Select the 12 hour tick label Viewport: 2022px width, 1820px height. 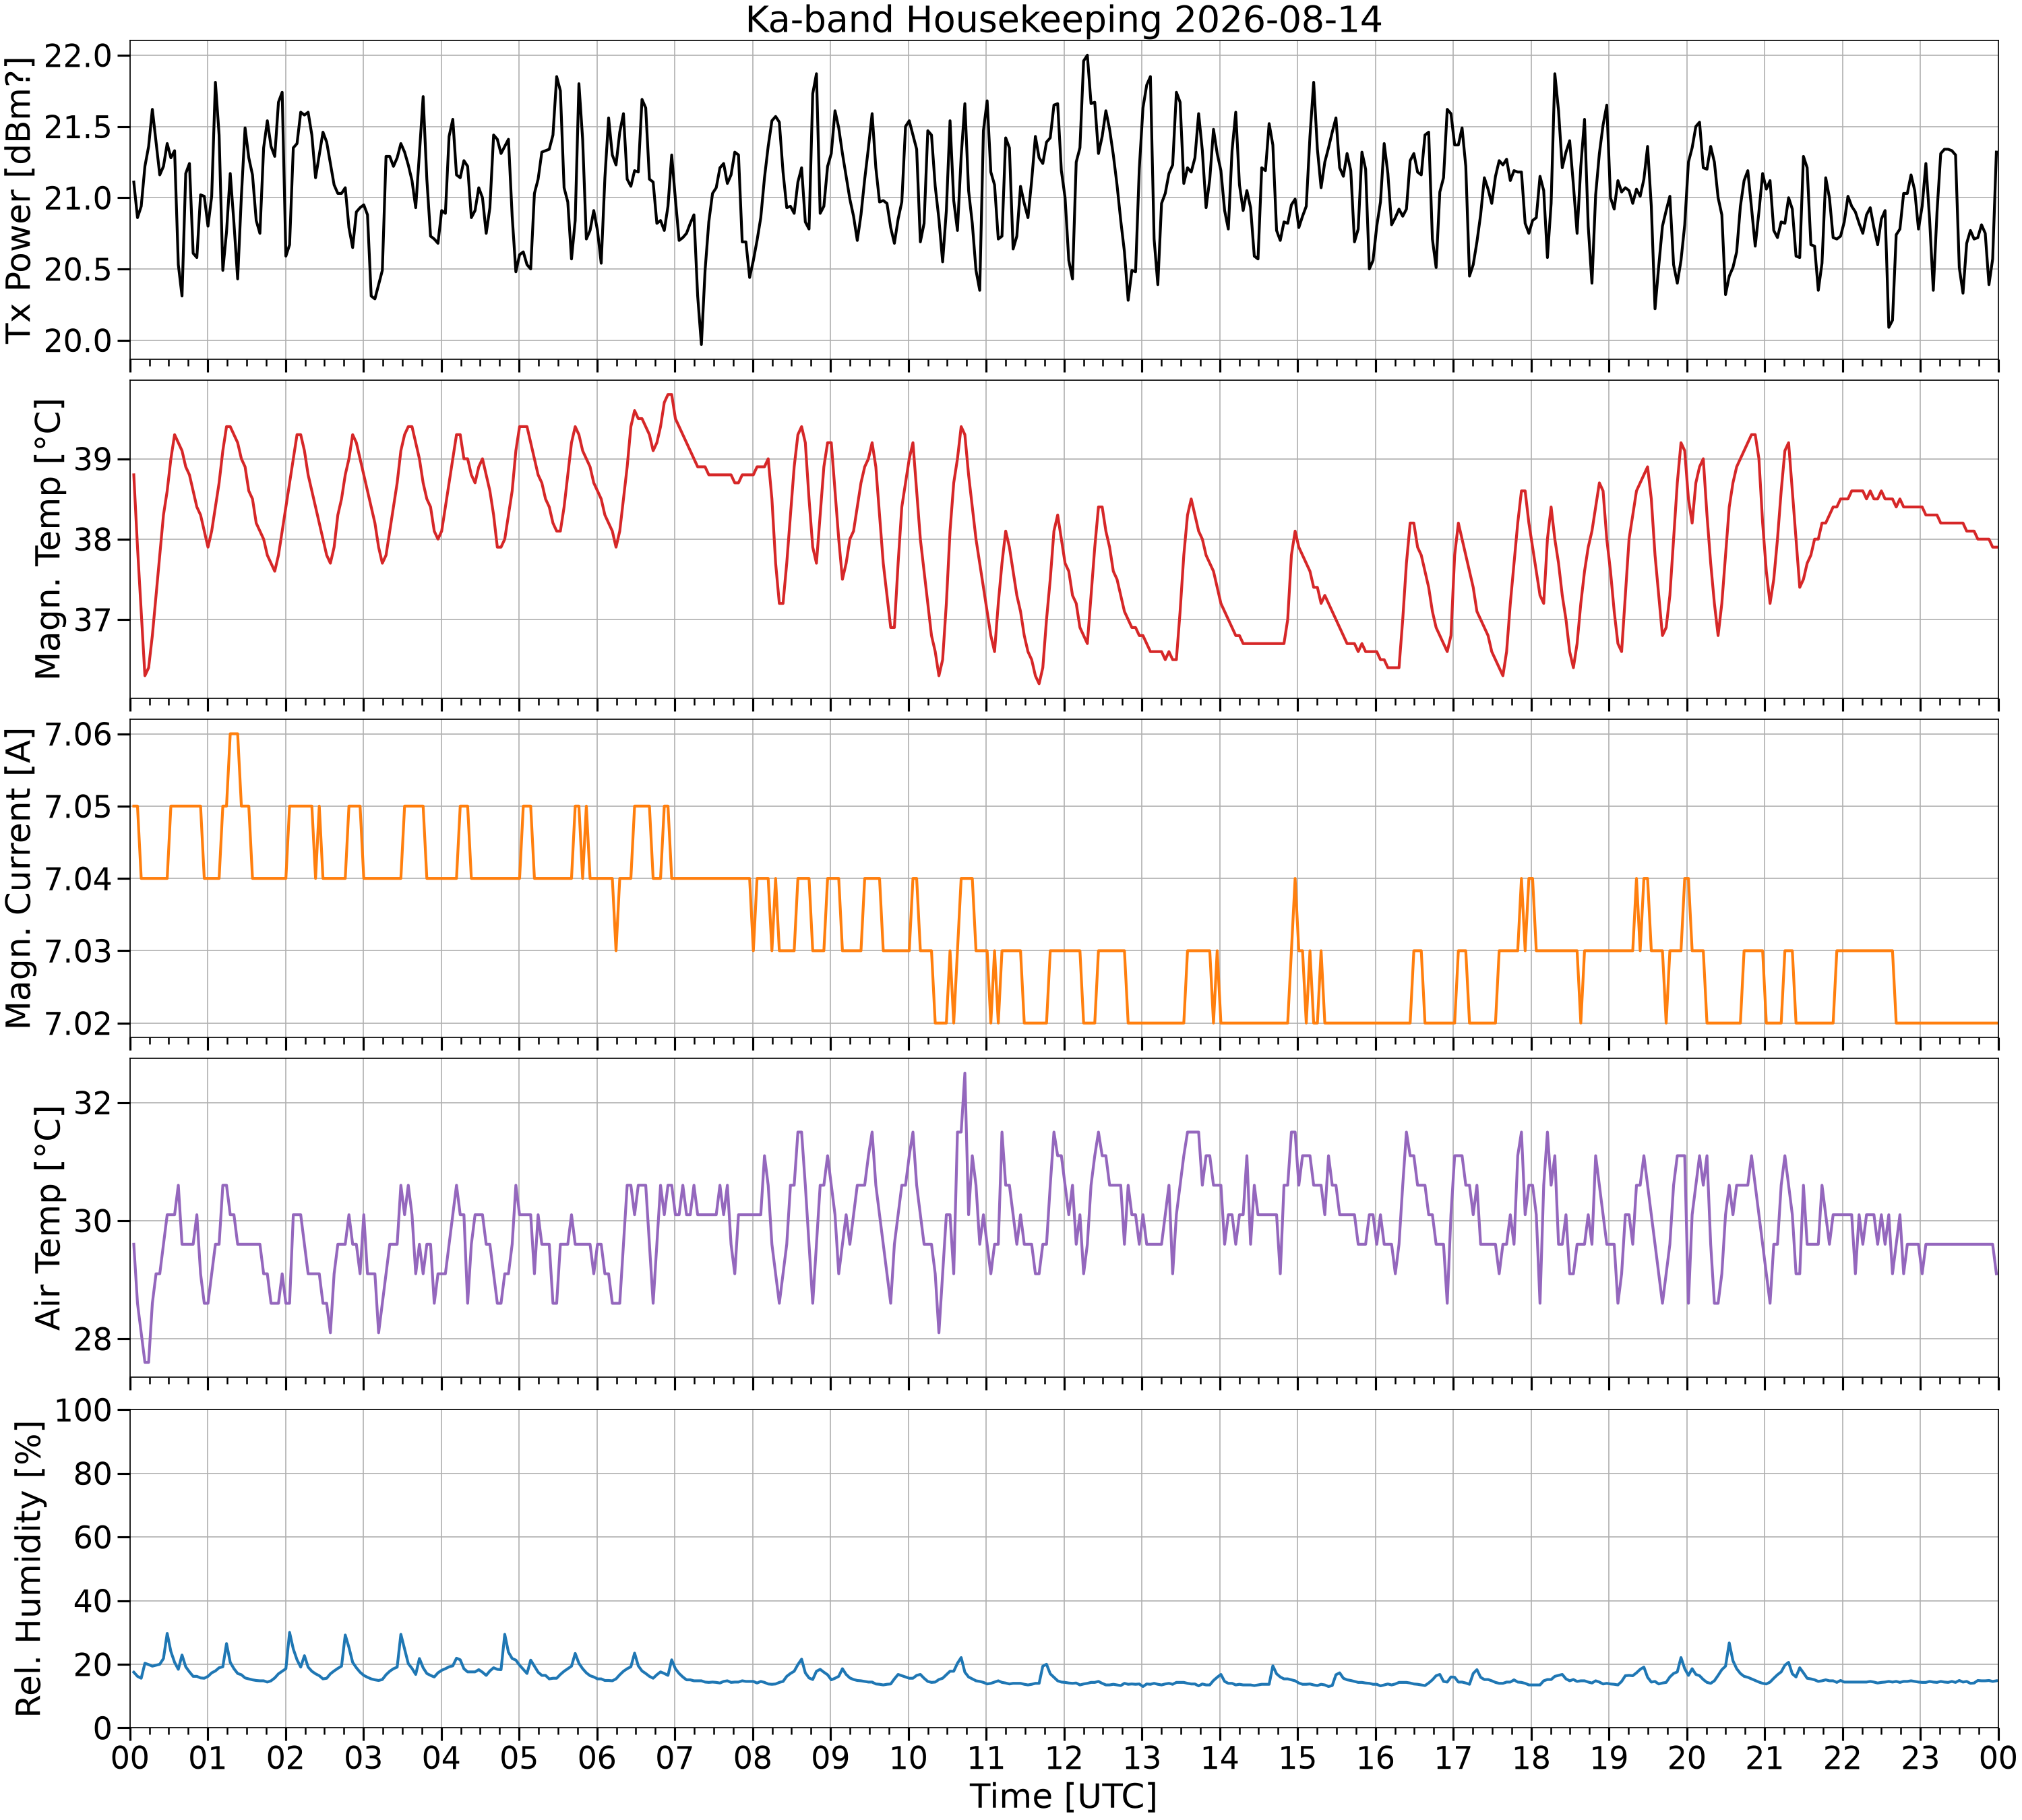coord(1063,1757)
